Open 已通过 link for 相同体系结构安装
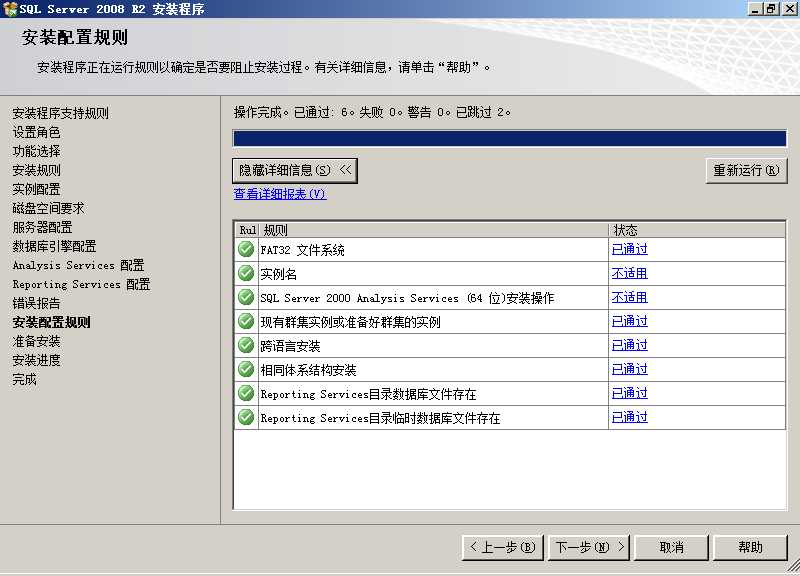The width and height of the screenshot is (800, 576). click(630, 369)
